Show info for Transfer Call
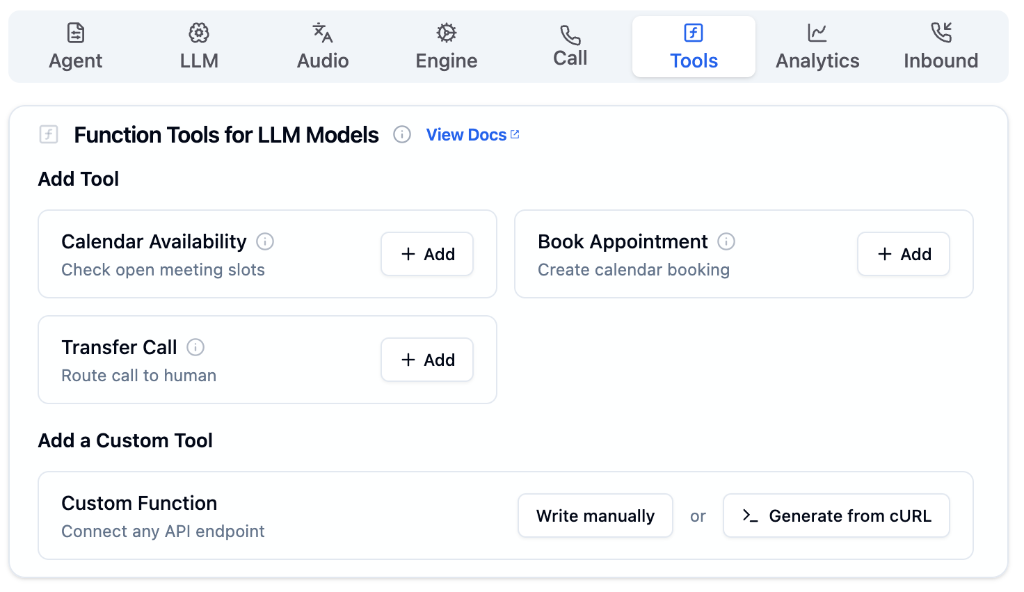This screenshot has width=1024, height=592. [195, 347]
